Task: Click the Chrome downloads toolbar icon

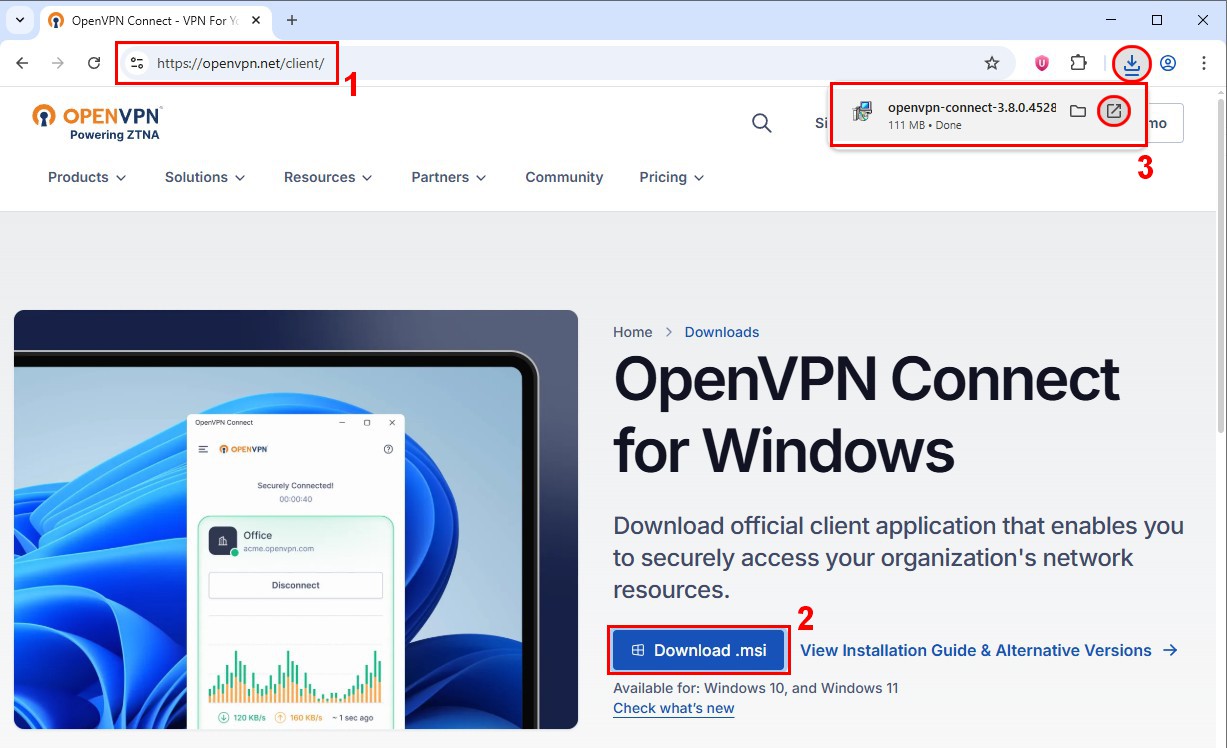Action: point(1131,63)
